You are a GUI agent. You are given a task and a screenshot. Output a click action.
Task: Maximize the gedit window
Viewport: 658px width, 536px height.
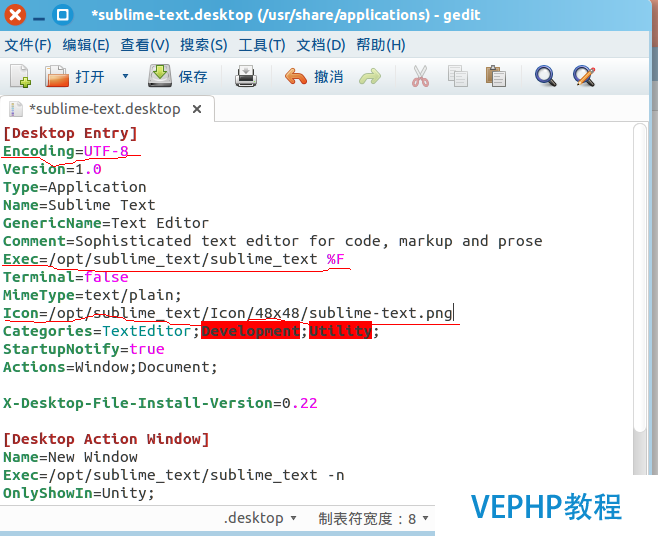point(63,15)
